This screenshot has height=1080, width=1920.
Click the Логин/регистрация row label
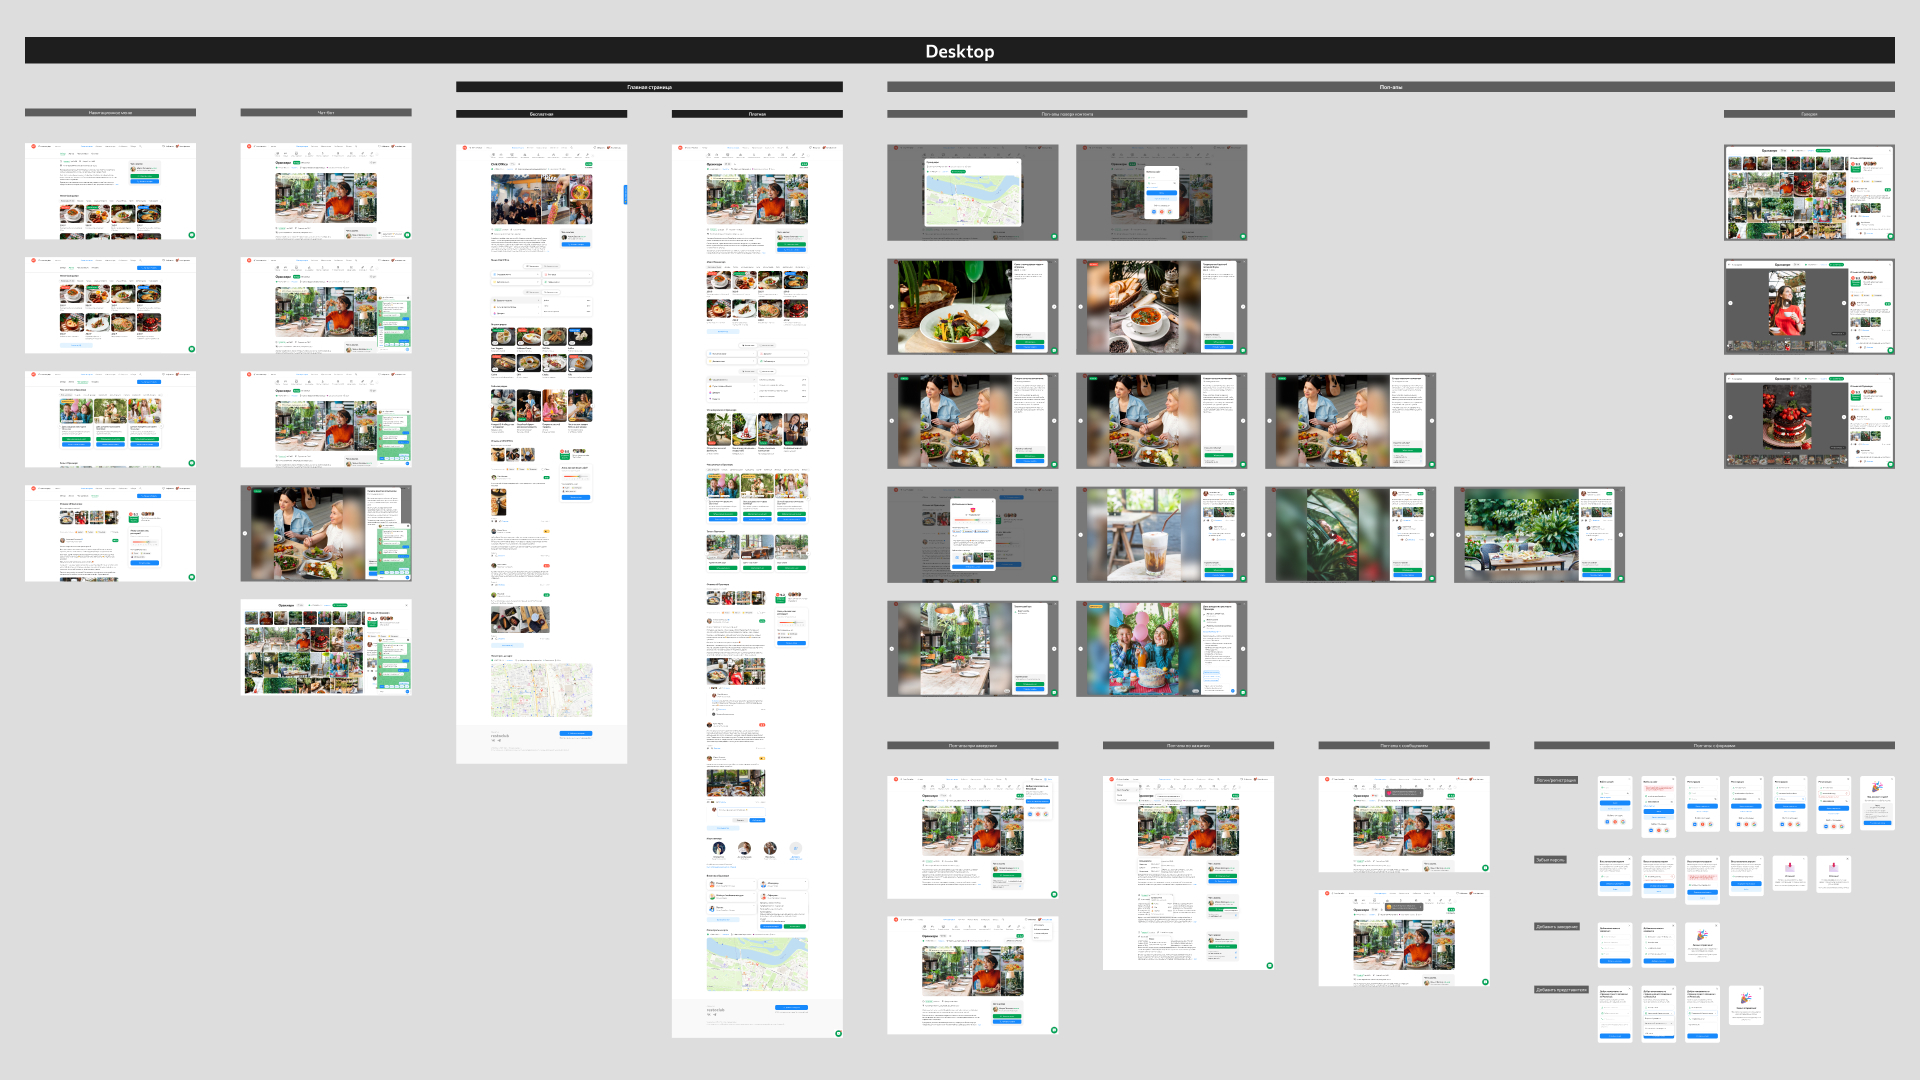(x=1556, y=780)
